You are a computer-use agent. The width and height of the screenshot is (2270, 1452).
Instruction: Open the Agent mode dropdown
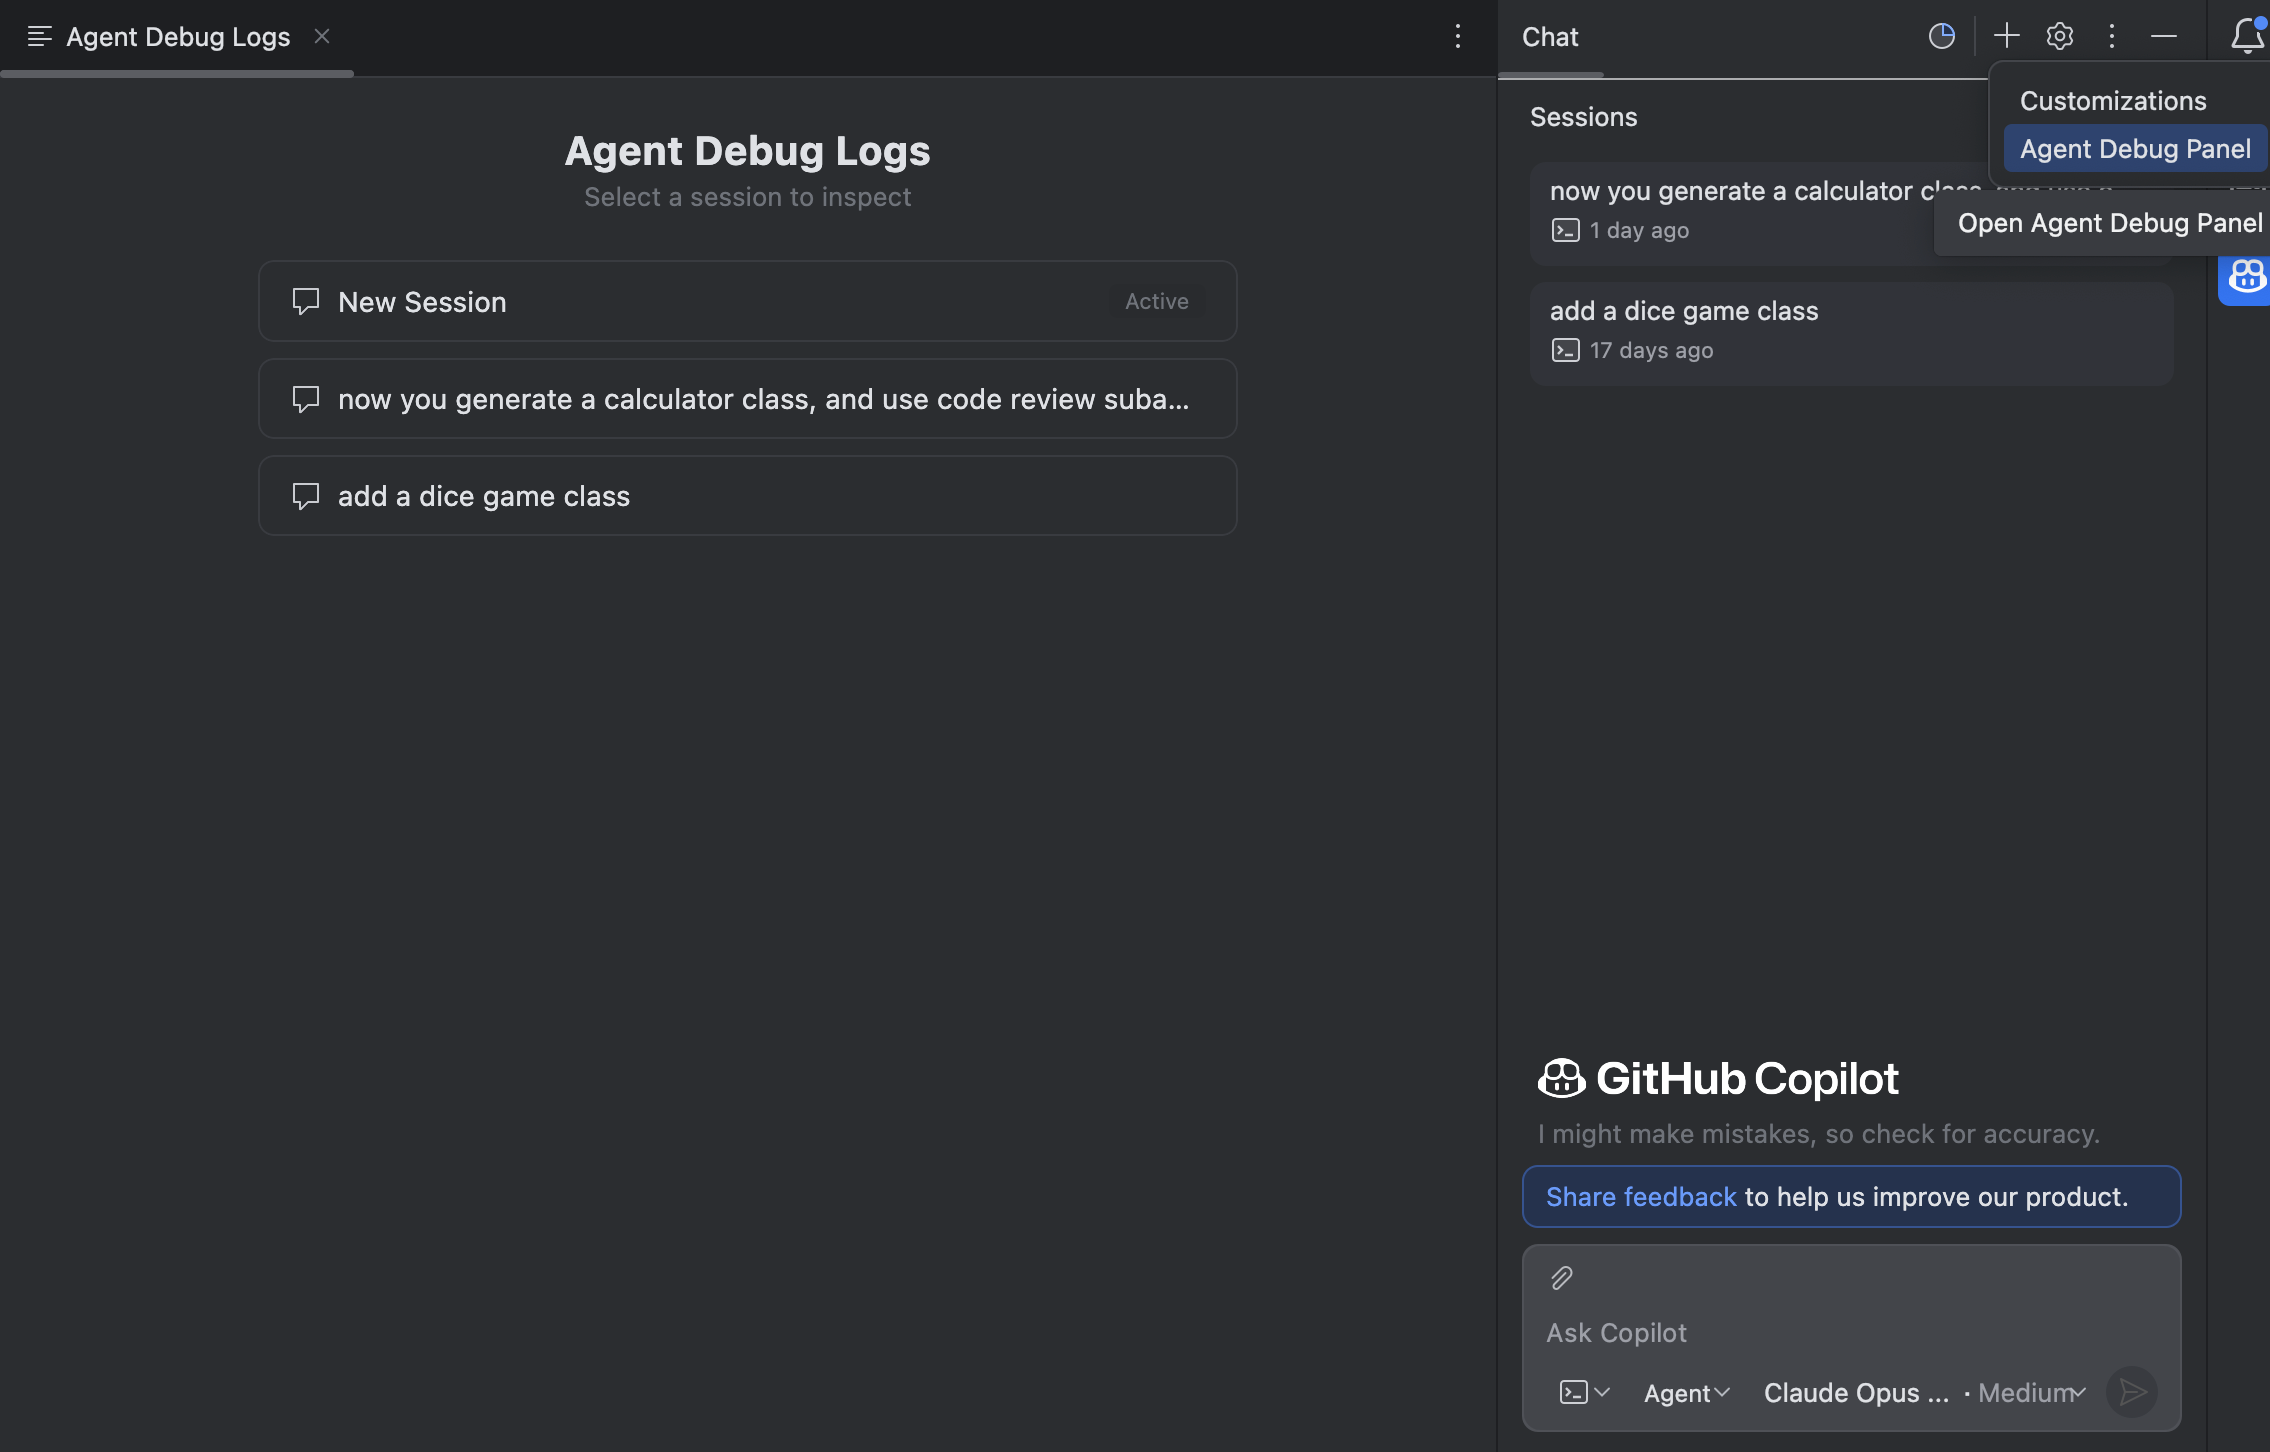point(1687,1393)
